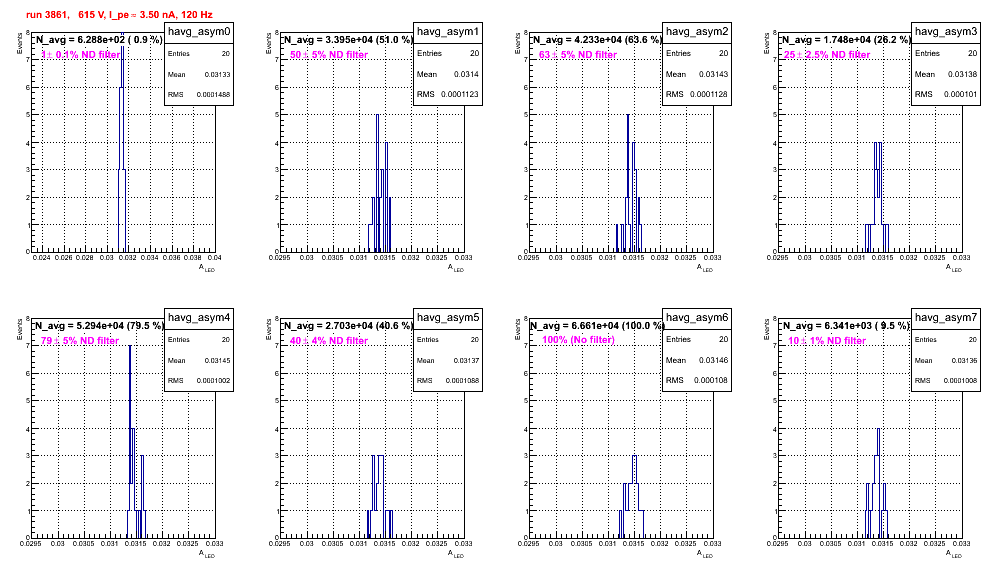996x572 pixels.
Task: Pick the Mean value 0.0314
Action: tap(466, 74)
